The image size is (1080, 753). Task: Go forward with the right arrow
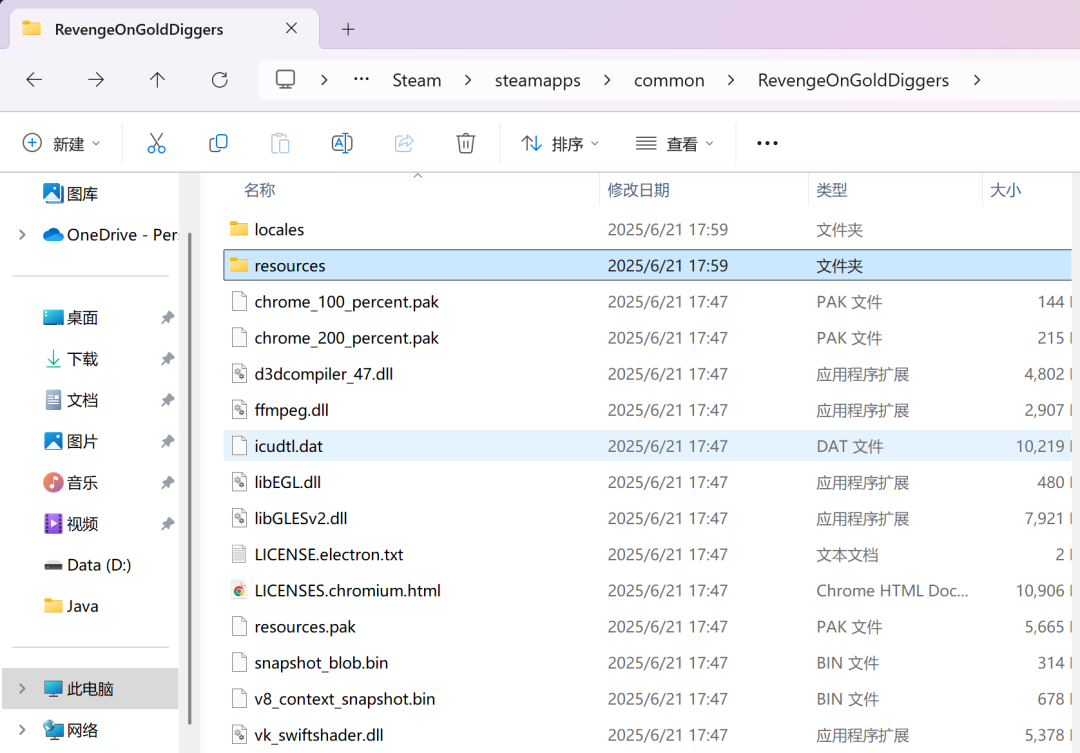[x=96, y=80]
